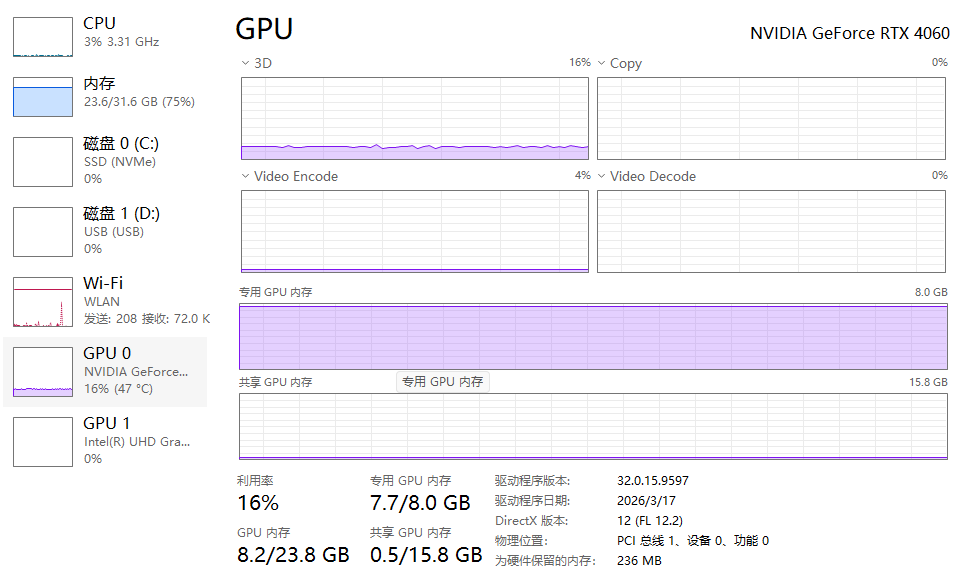Click the Copy engine graph area

(x=771, y=119)
